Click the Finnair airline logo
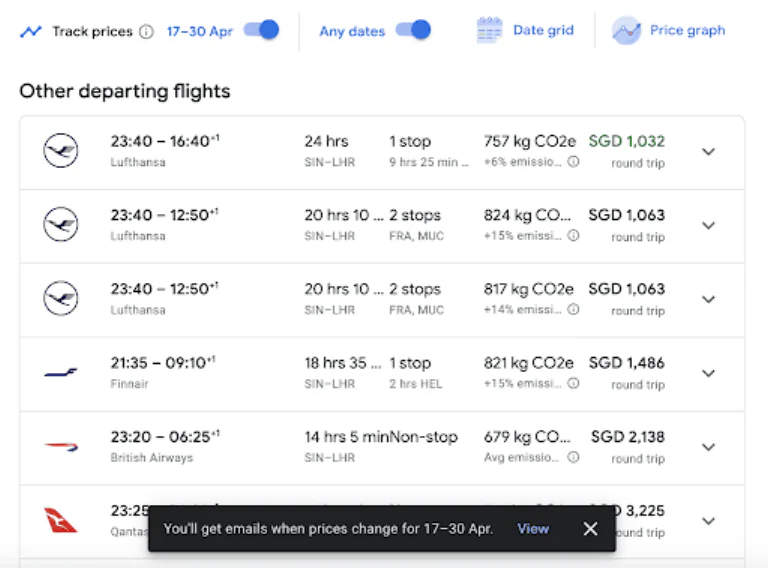Image resolution: width=768 pixels, height=568 pixels. [61, 373]
